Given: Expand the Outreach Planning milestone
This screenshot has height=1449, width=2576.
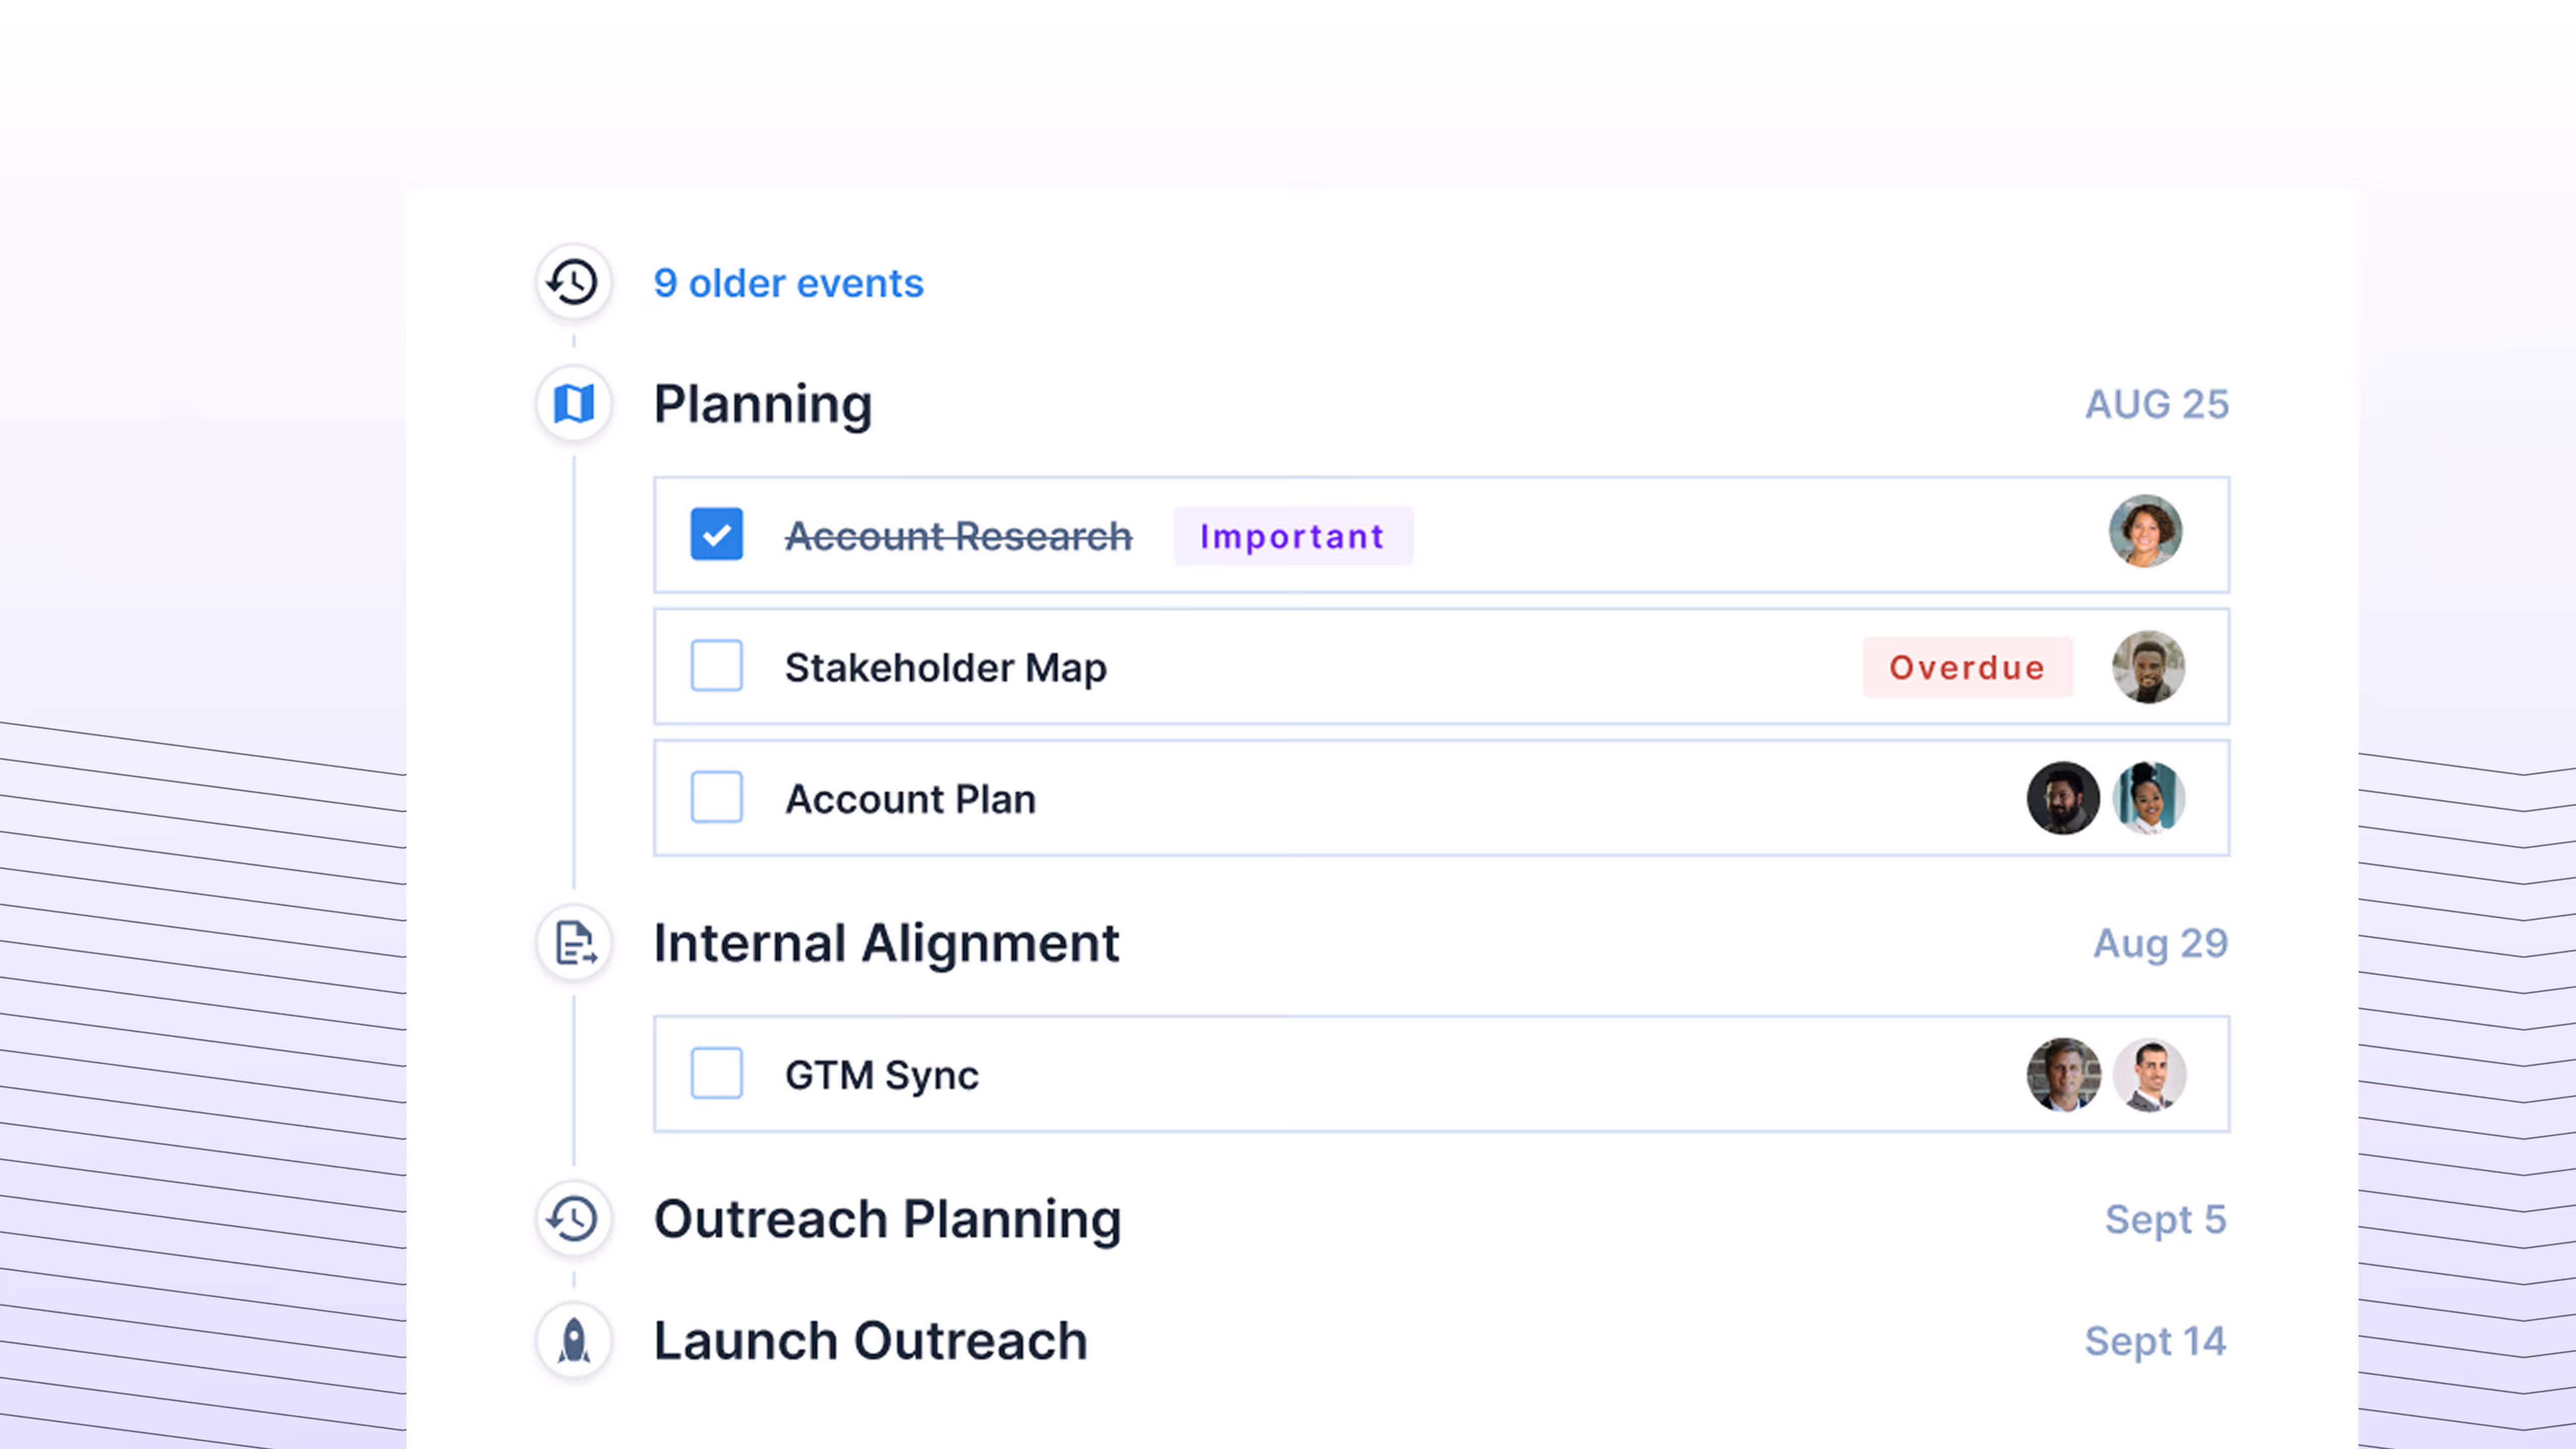Looking at the screenshot, I should tap(887, 1220).
